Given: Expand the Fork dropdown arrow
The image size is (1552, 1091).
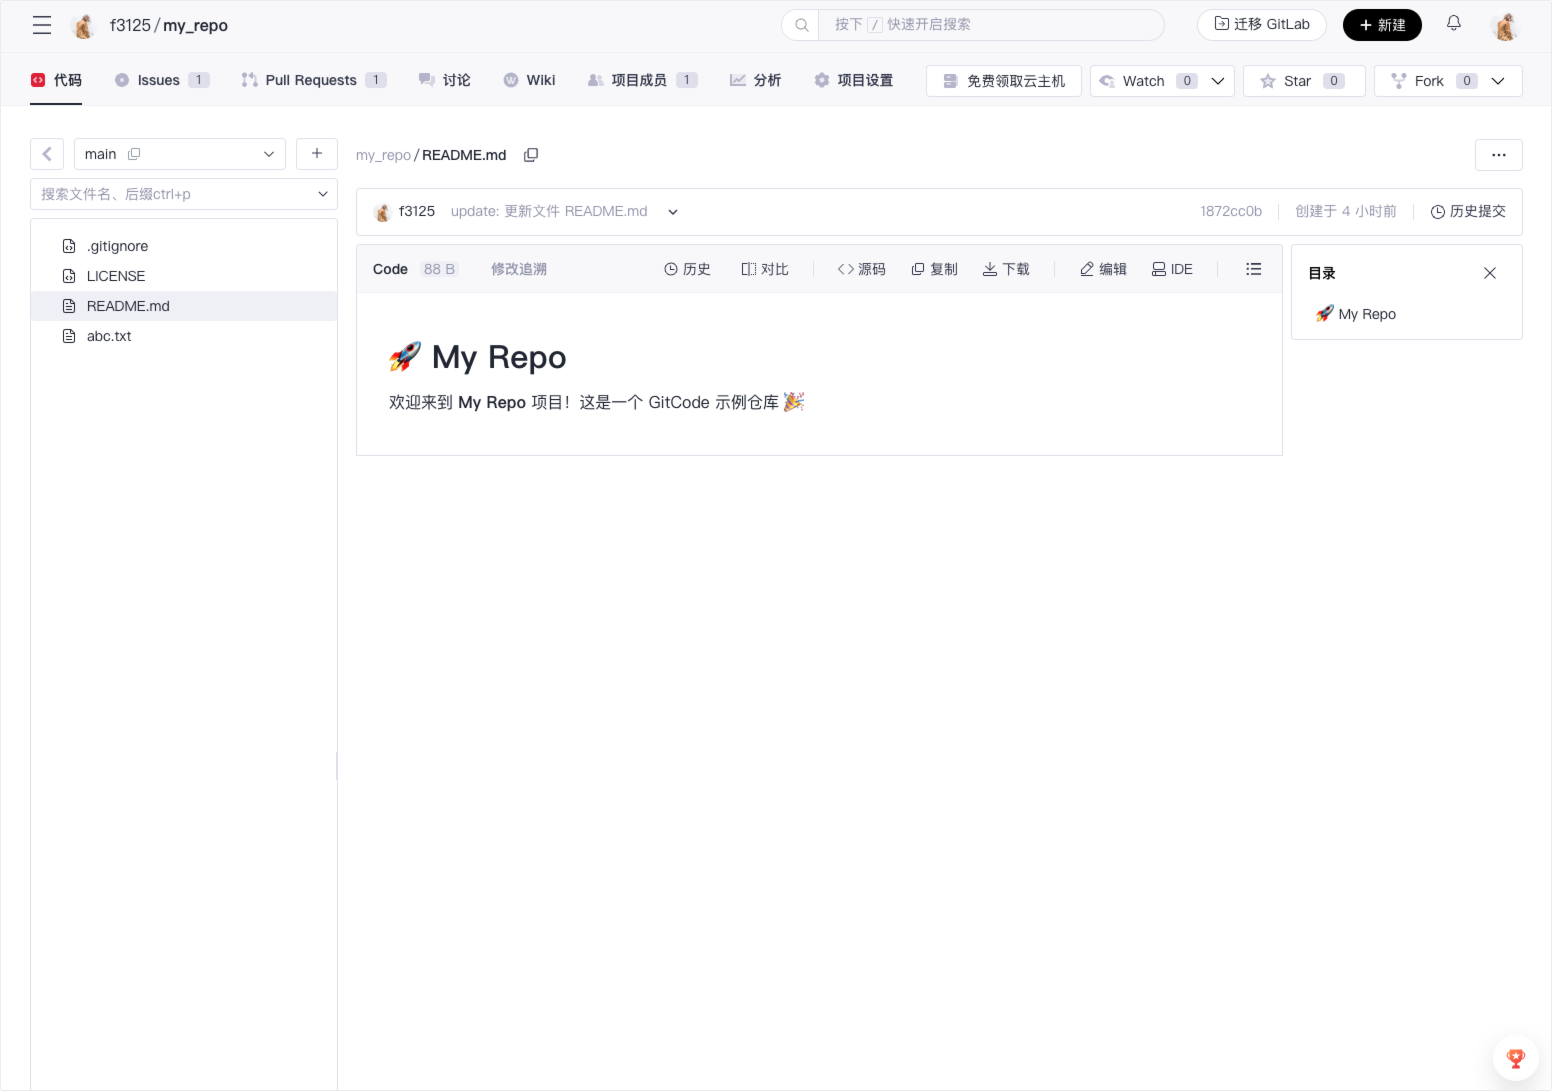Looking at the screenshot, I should (1497, 81).
